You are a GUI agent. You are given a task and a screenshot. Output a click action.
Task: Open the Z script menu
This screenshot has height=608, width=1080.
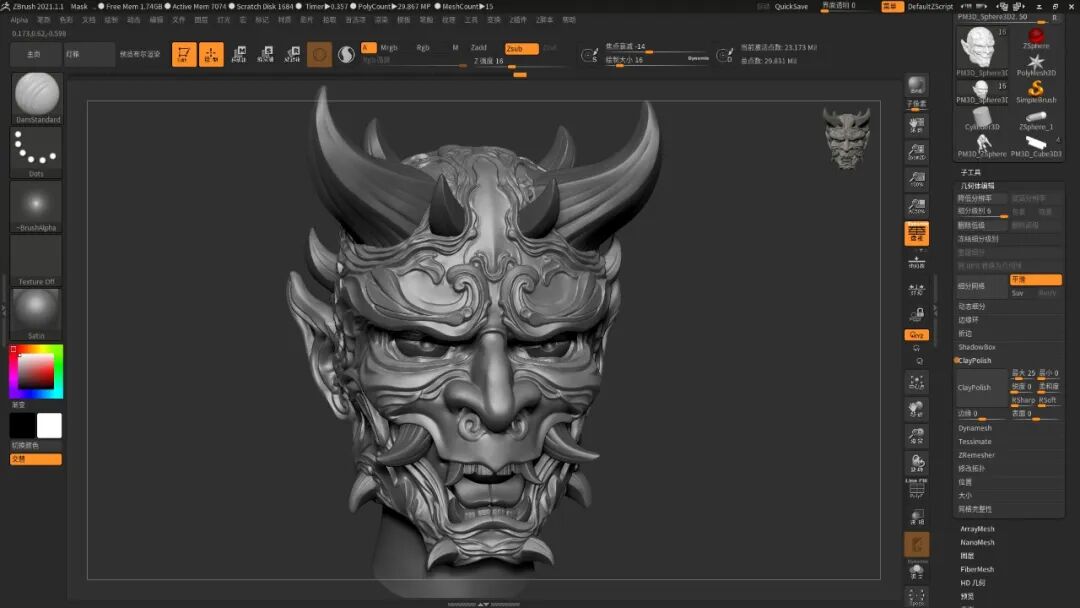(x=544, y=20)
